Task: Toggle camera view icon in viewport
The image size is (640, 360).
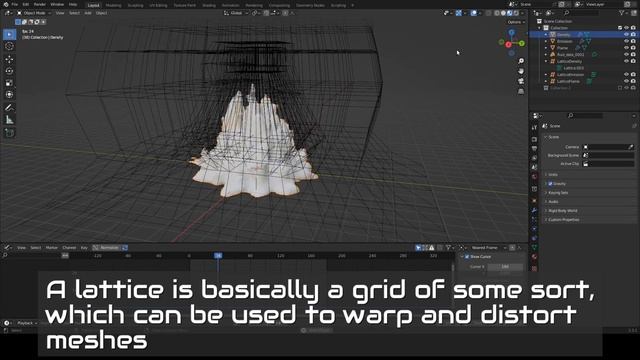Action: (x=521, y=81)
